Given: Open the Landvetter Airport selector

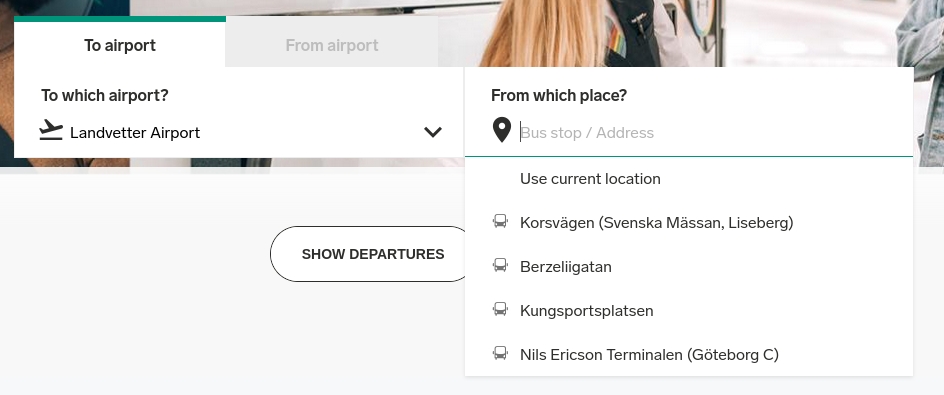Looking at the screenshot, I should pos(240,132).
